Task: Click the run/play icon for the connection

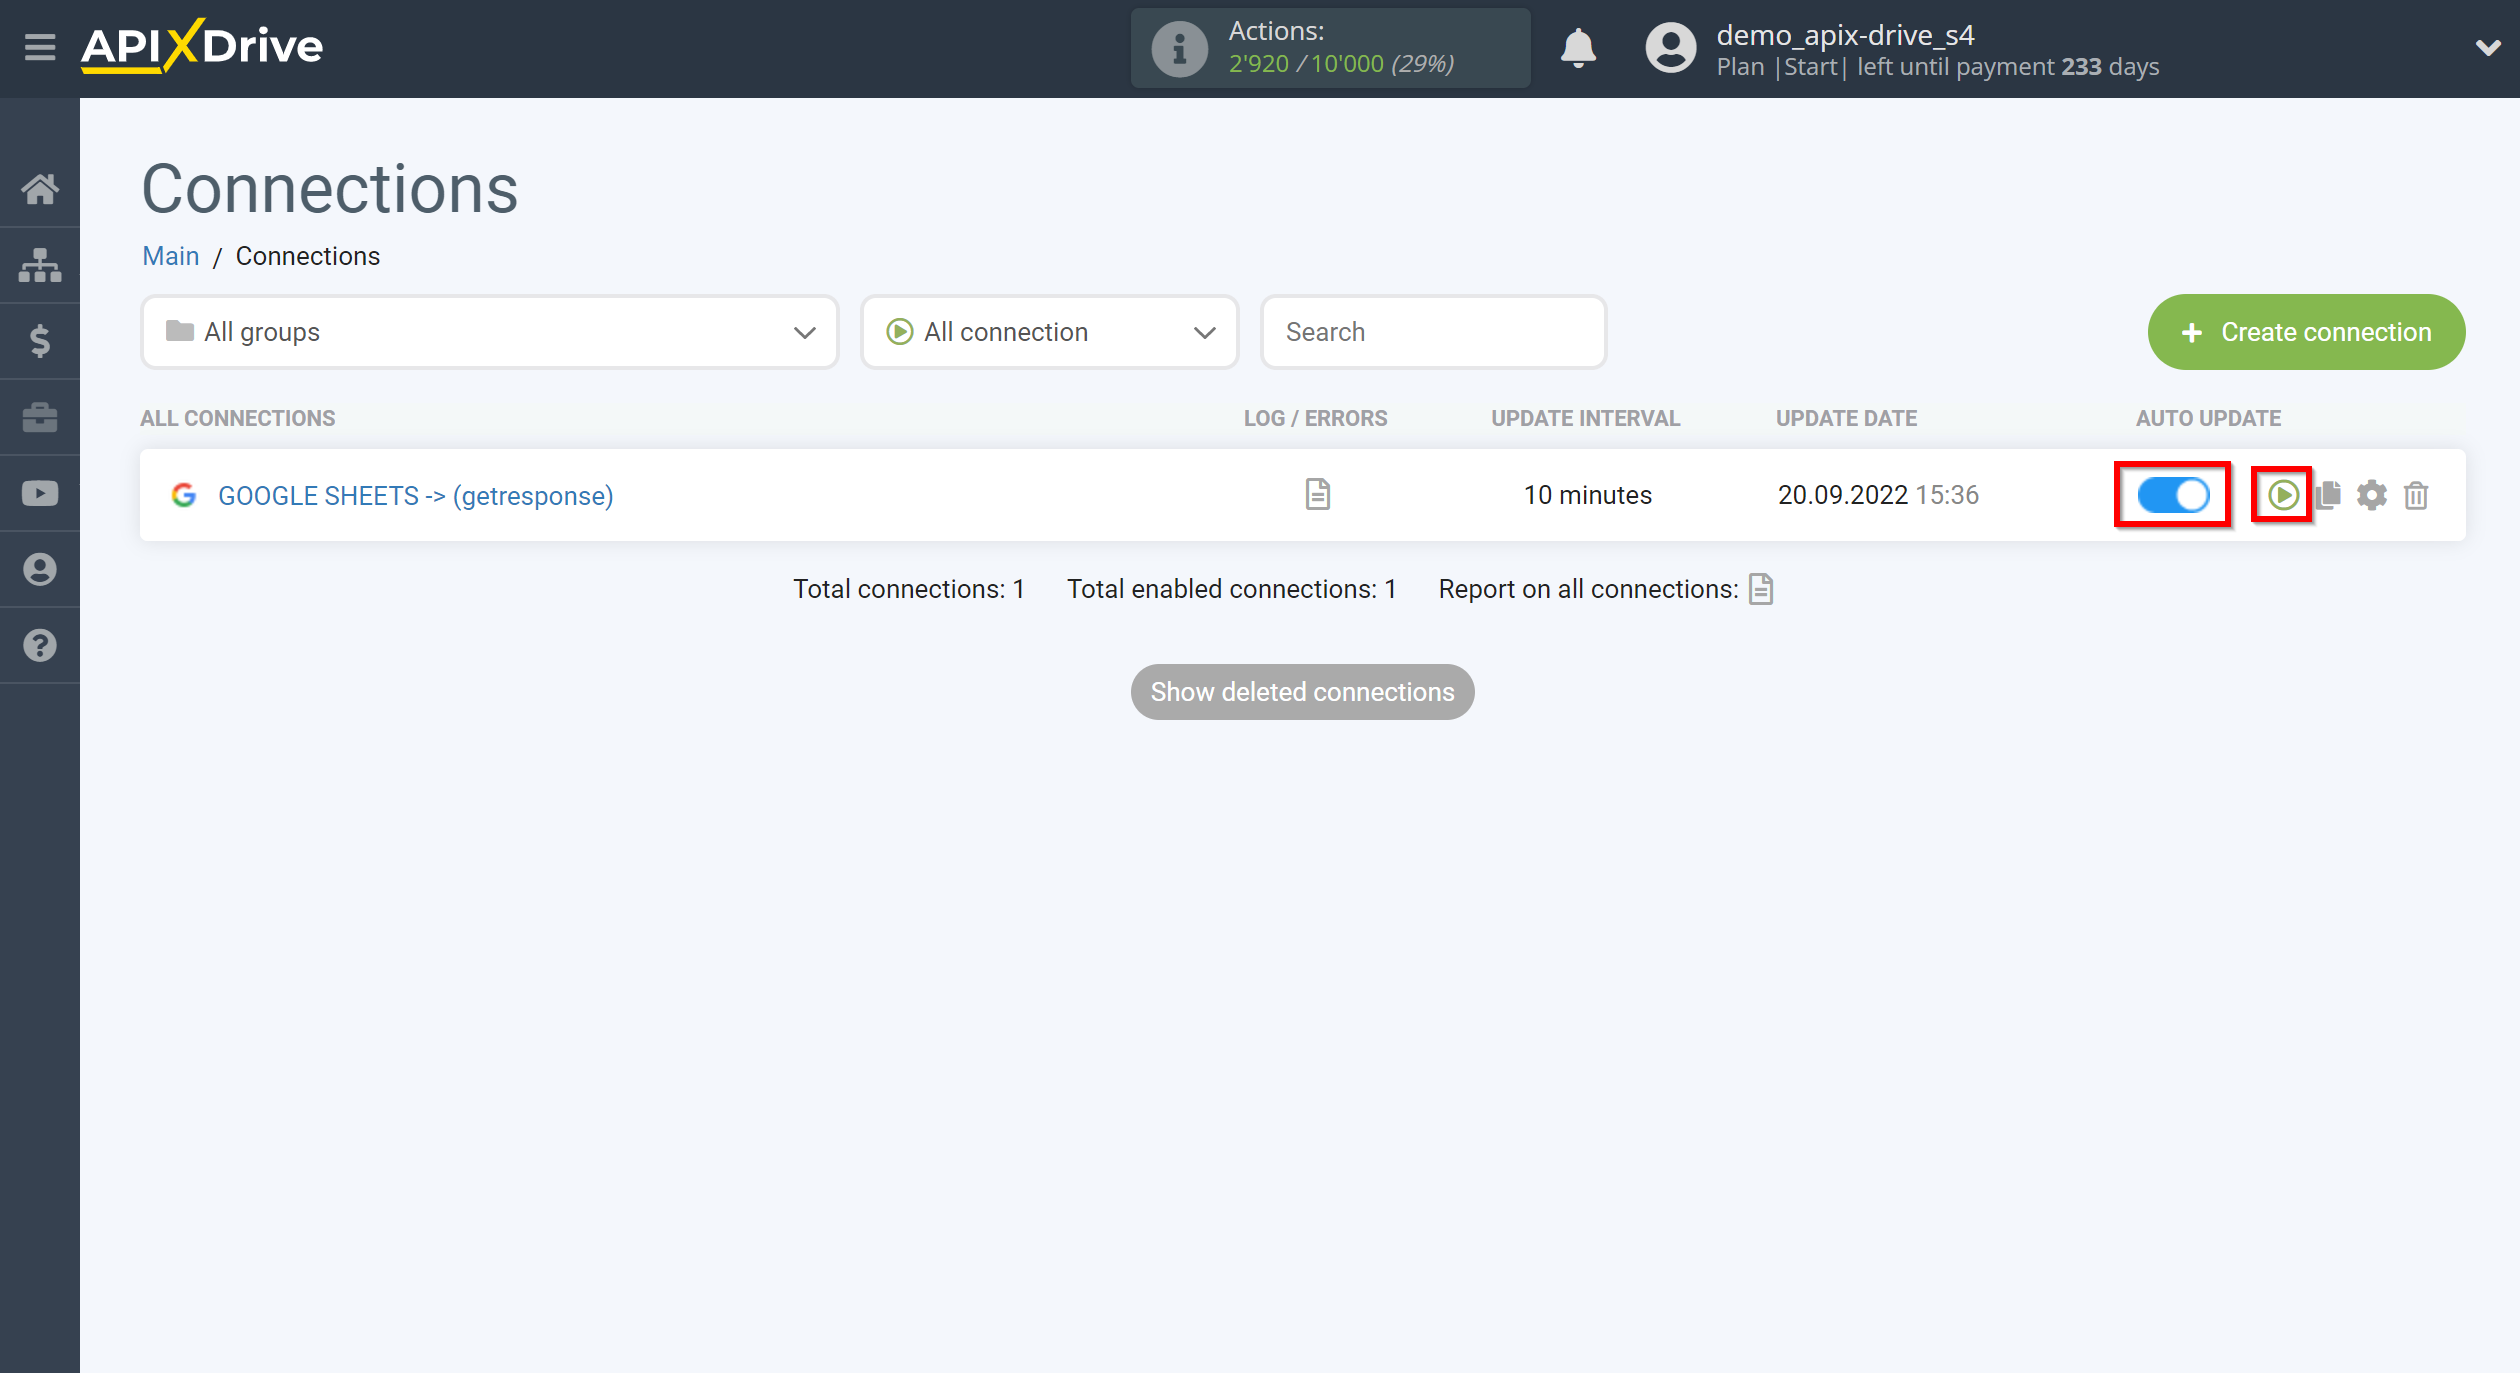Action: tap(2280, 495)
